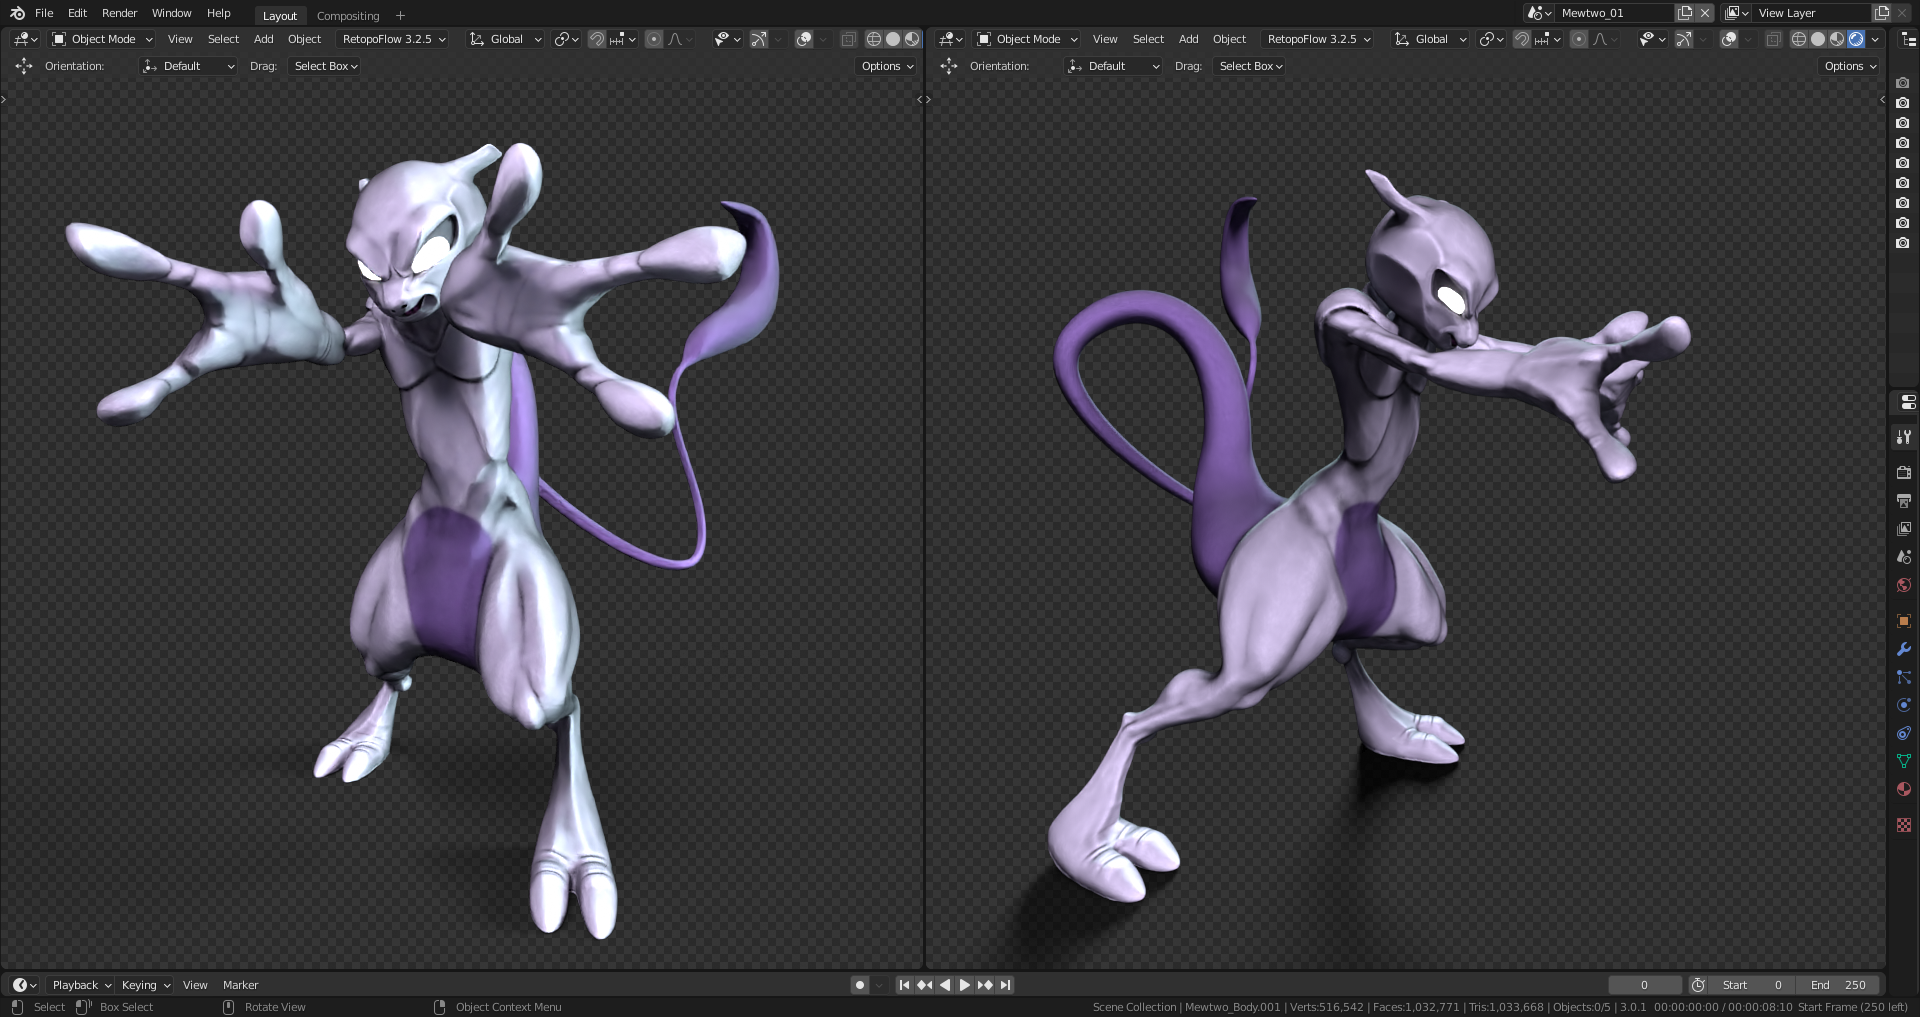
Task: Switch to the Compositing workspace tab
Action: click(348, 15)
